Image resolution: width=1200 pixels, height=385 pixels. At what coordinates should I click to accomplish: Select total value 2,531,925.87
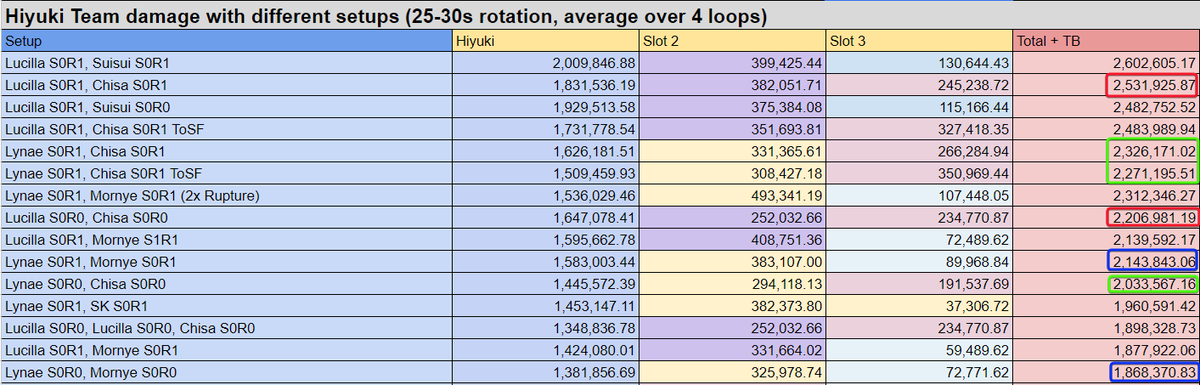(1106, 85)
